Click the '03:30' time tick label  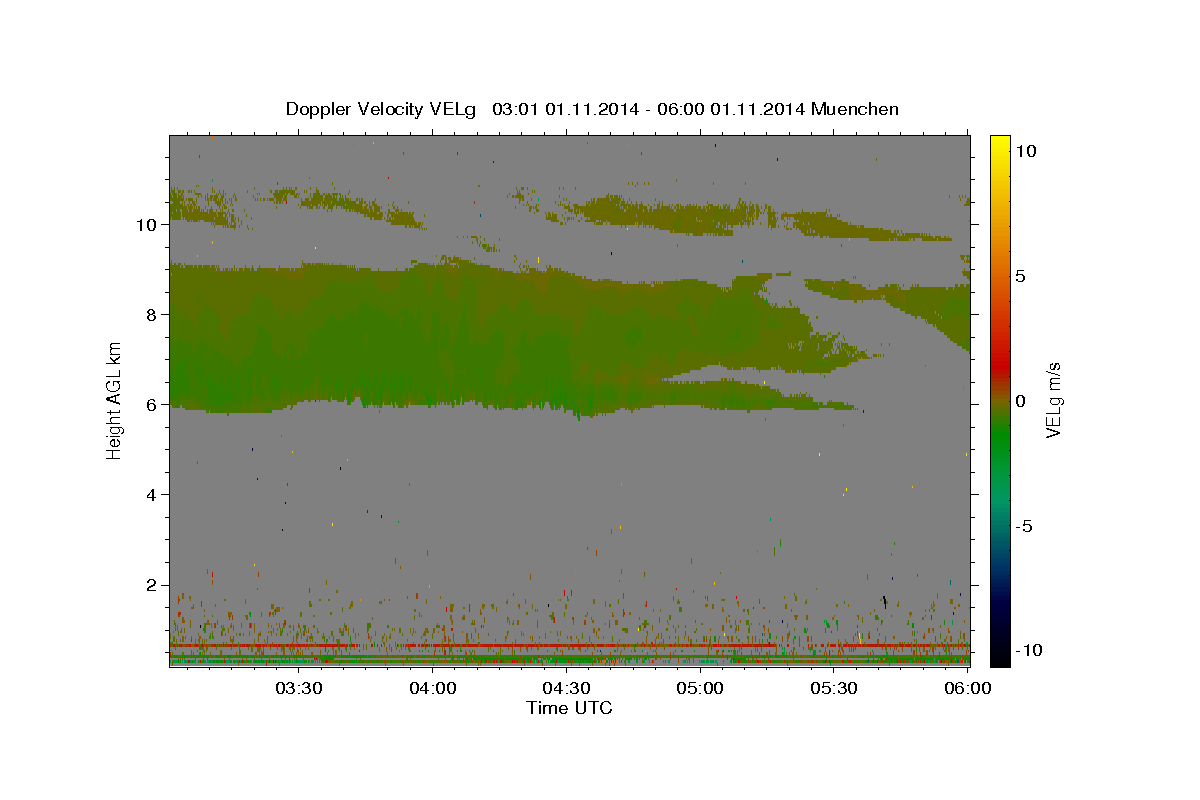click(x=298, y=688)
